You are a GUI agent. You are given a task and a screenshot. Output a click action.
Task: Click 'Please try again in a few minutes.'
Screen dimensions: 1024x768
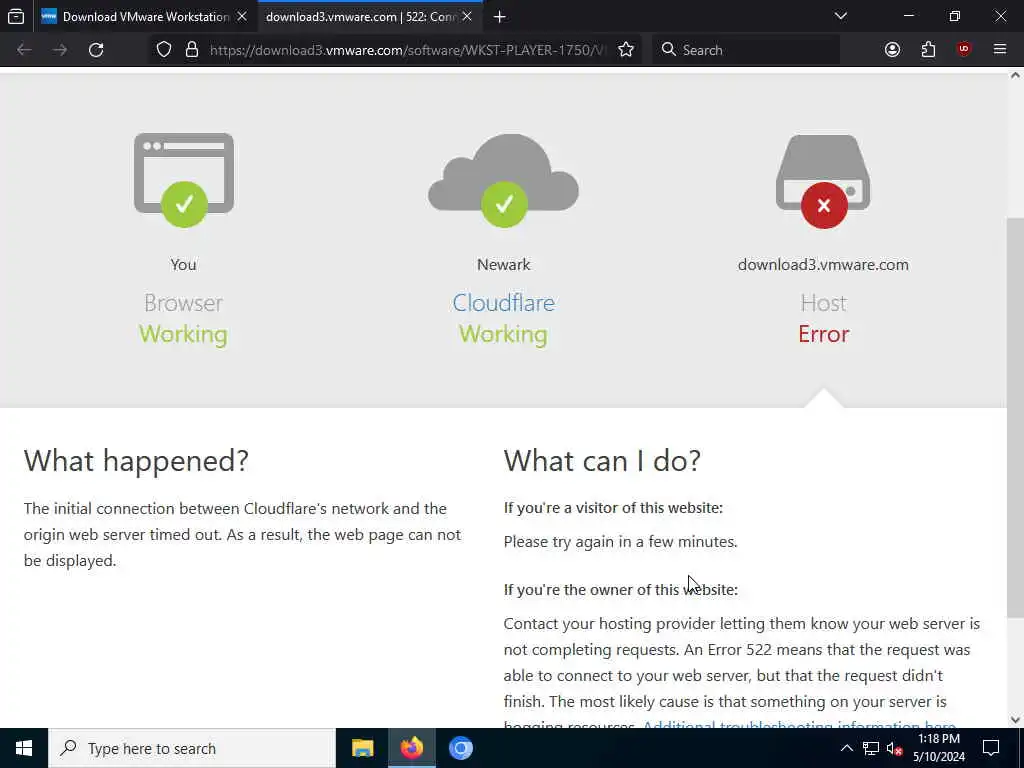tap(620, 542)
